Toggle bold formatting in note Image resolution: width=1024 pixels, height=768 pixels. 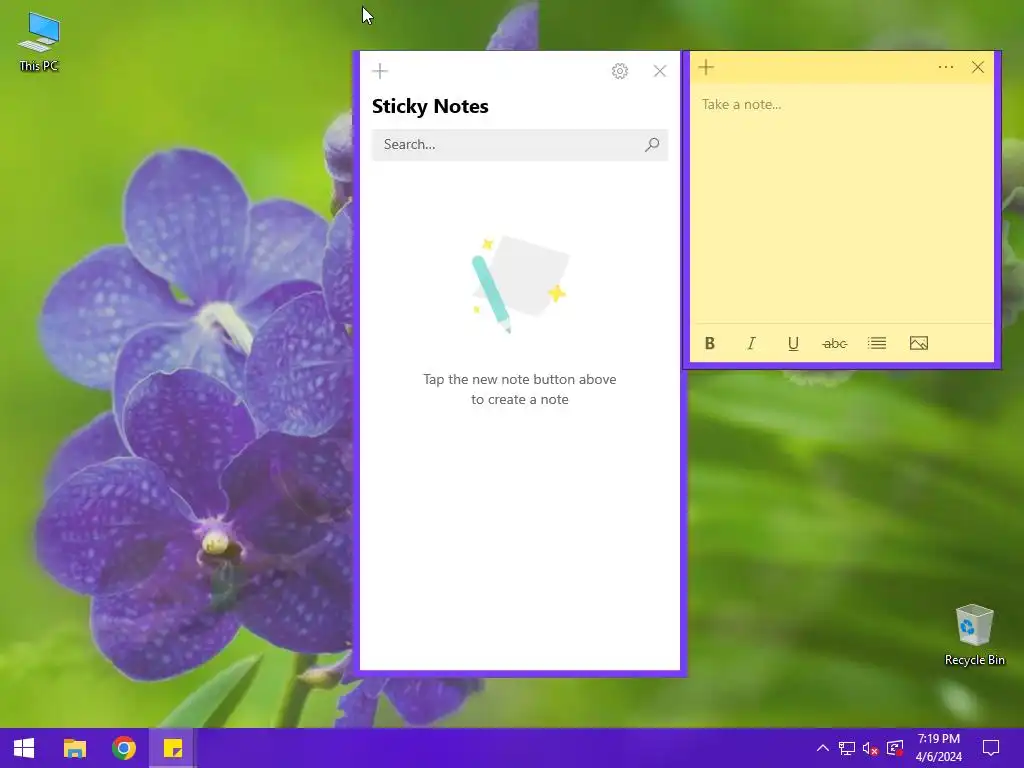click(x=710, y=344)
